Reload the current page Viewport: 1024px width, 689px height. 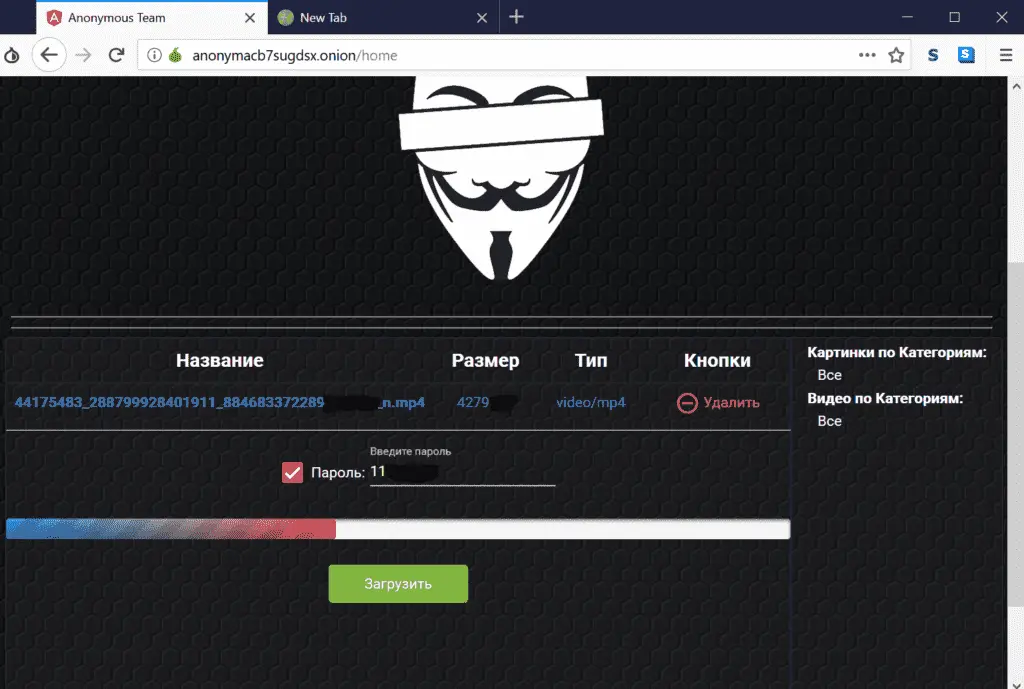point(117,55)
